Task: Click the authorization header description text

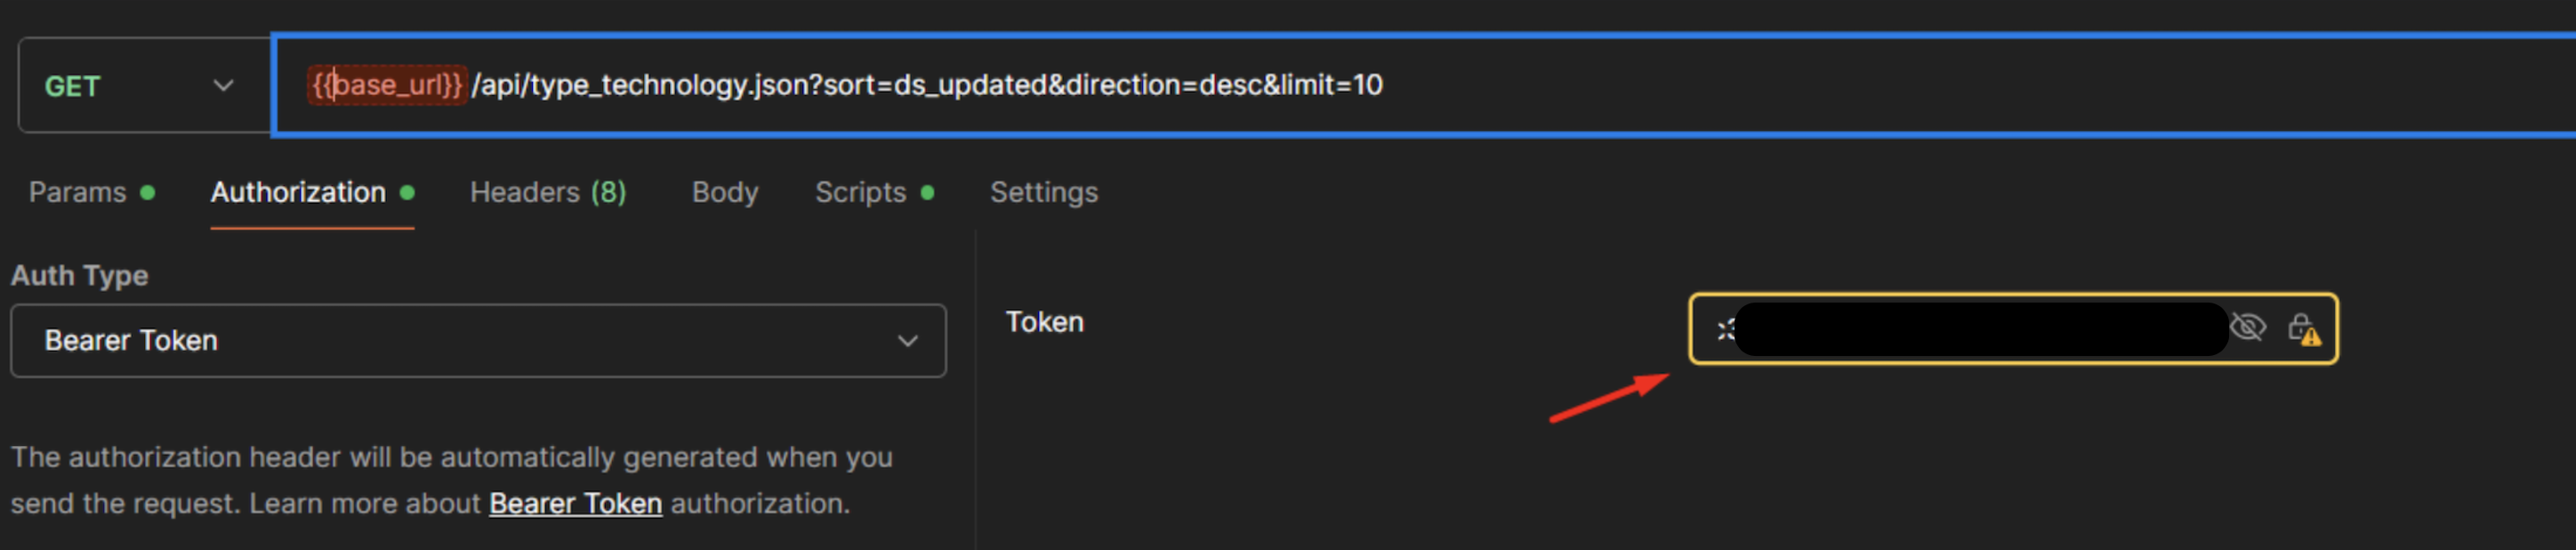Action: [x=450, y=458]
